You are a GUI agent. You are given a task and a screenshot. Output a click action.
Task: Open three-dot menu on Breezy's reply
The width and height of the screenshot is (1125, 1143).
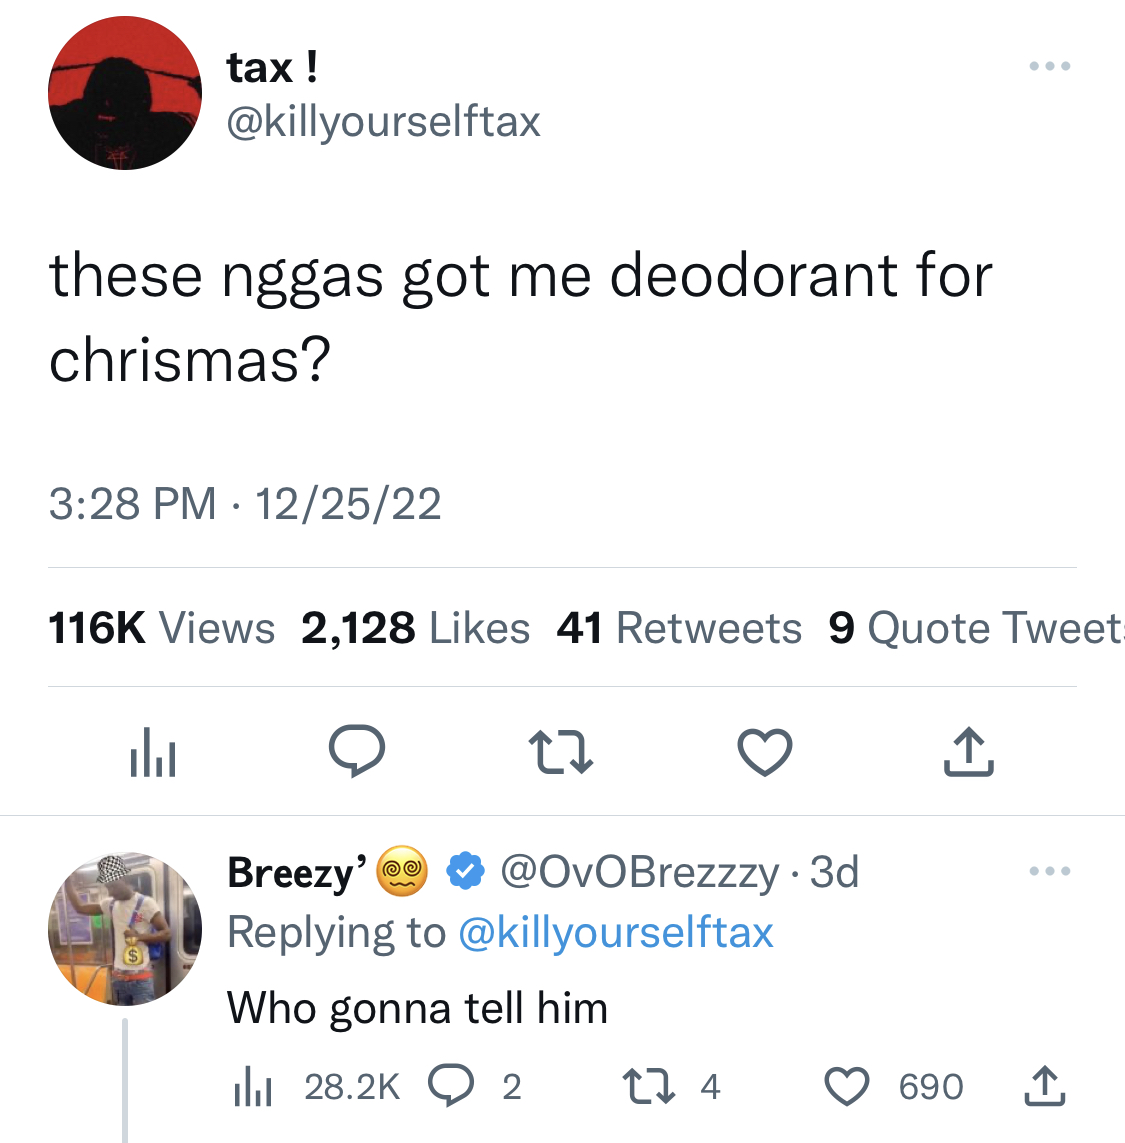tap(1050, 870)
